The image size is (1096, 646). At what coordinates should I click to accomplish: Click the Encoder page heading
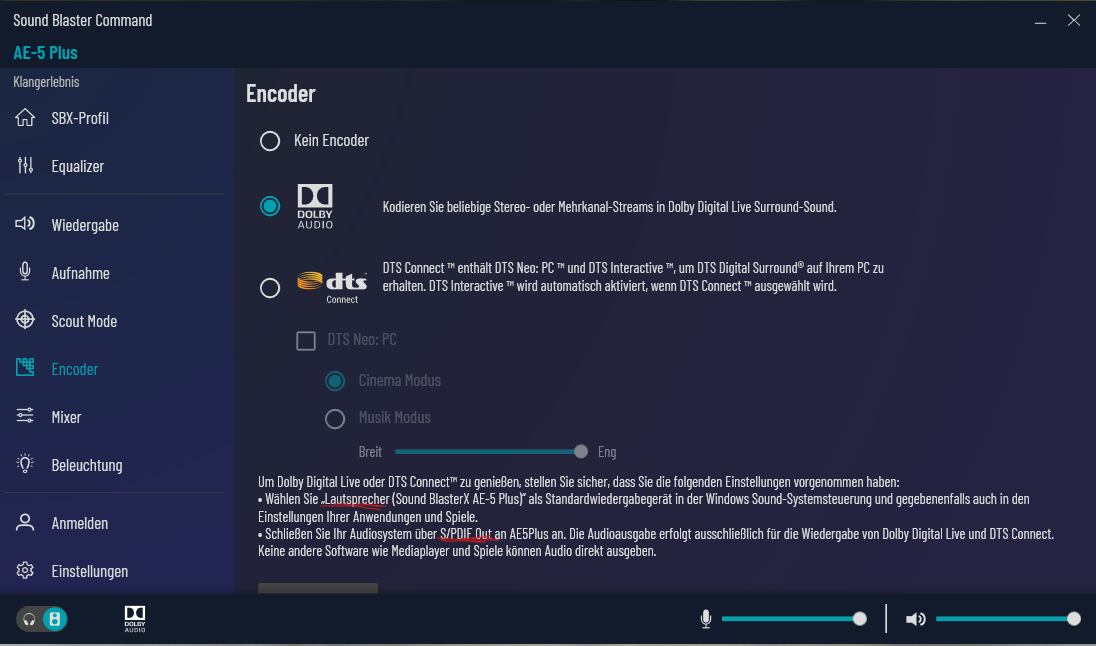pos(281,94)
